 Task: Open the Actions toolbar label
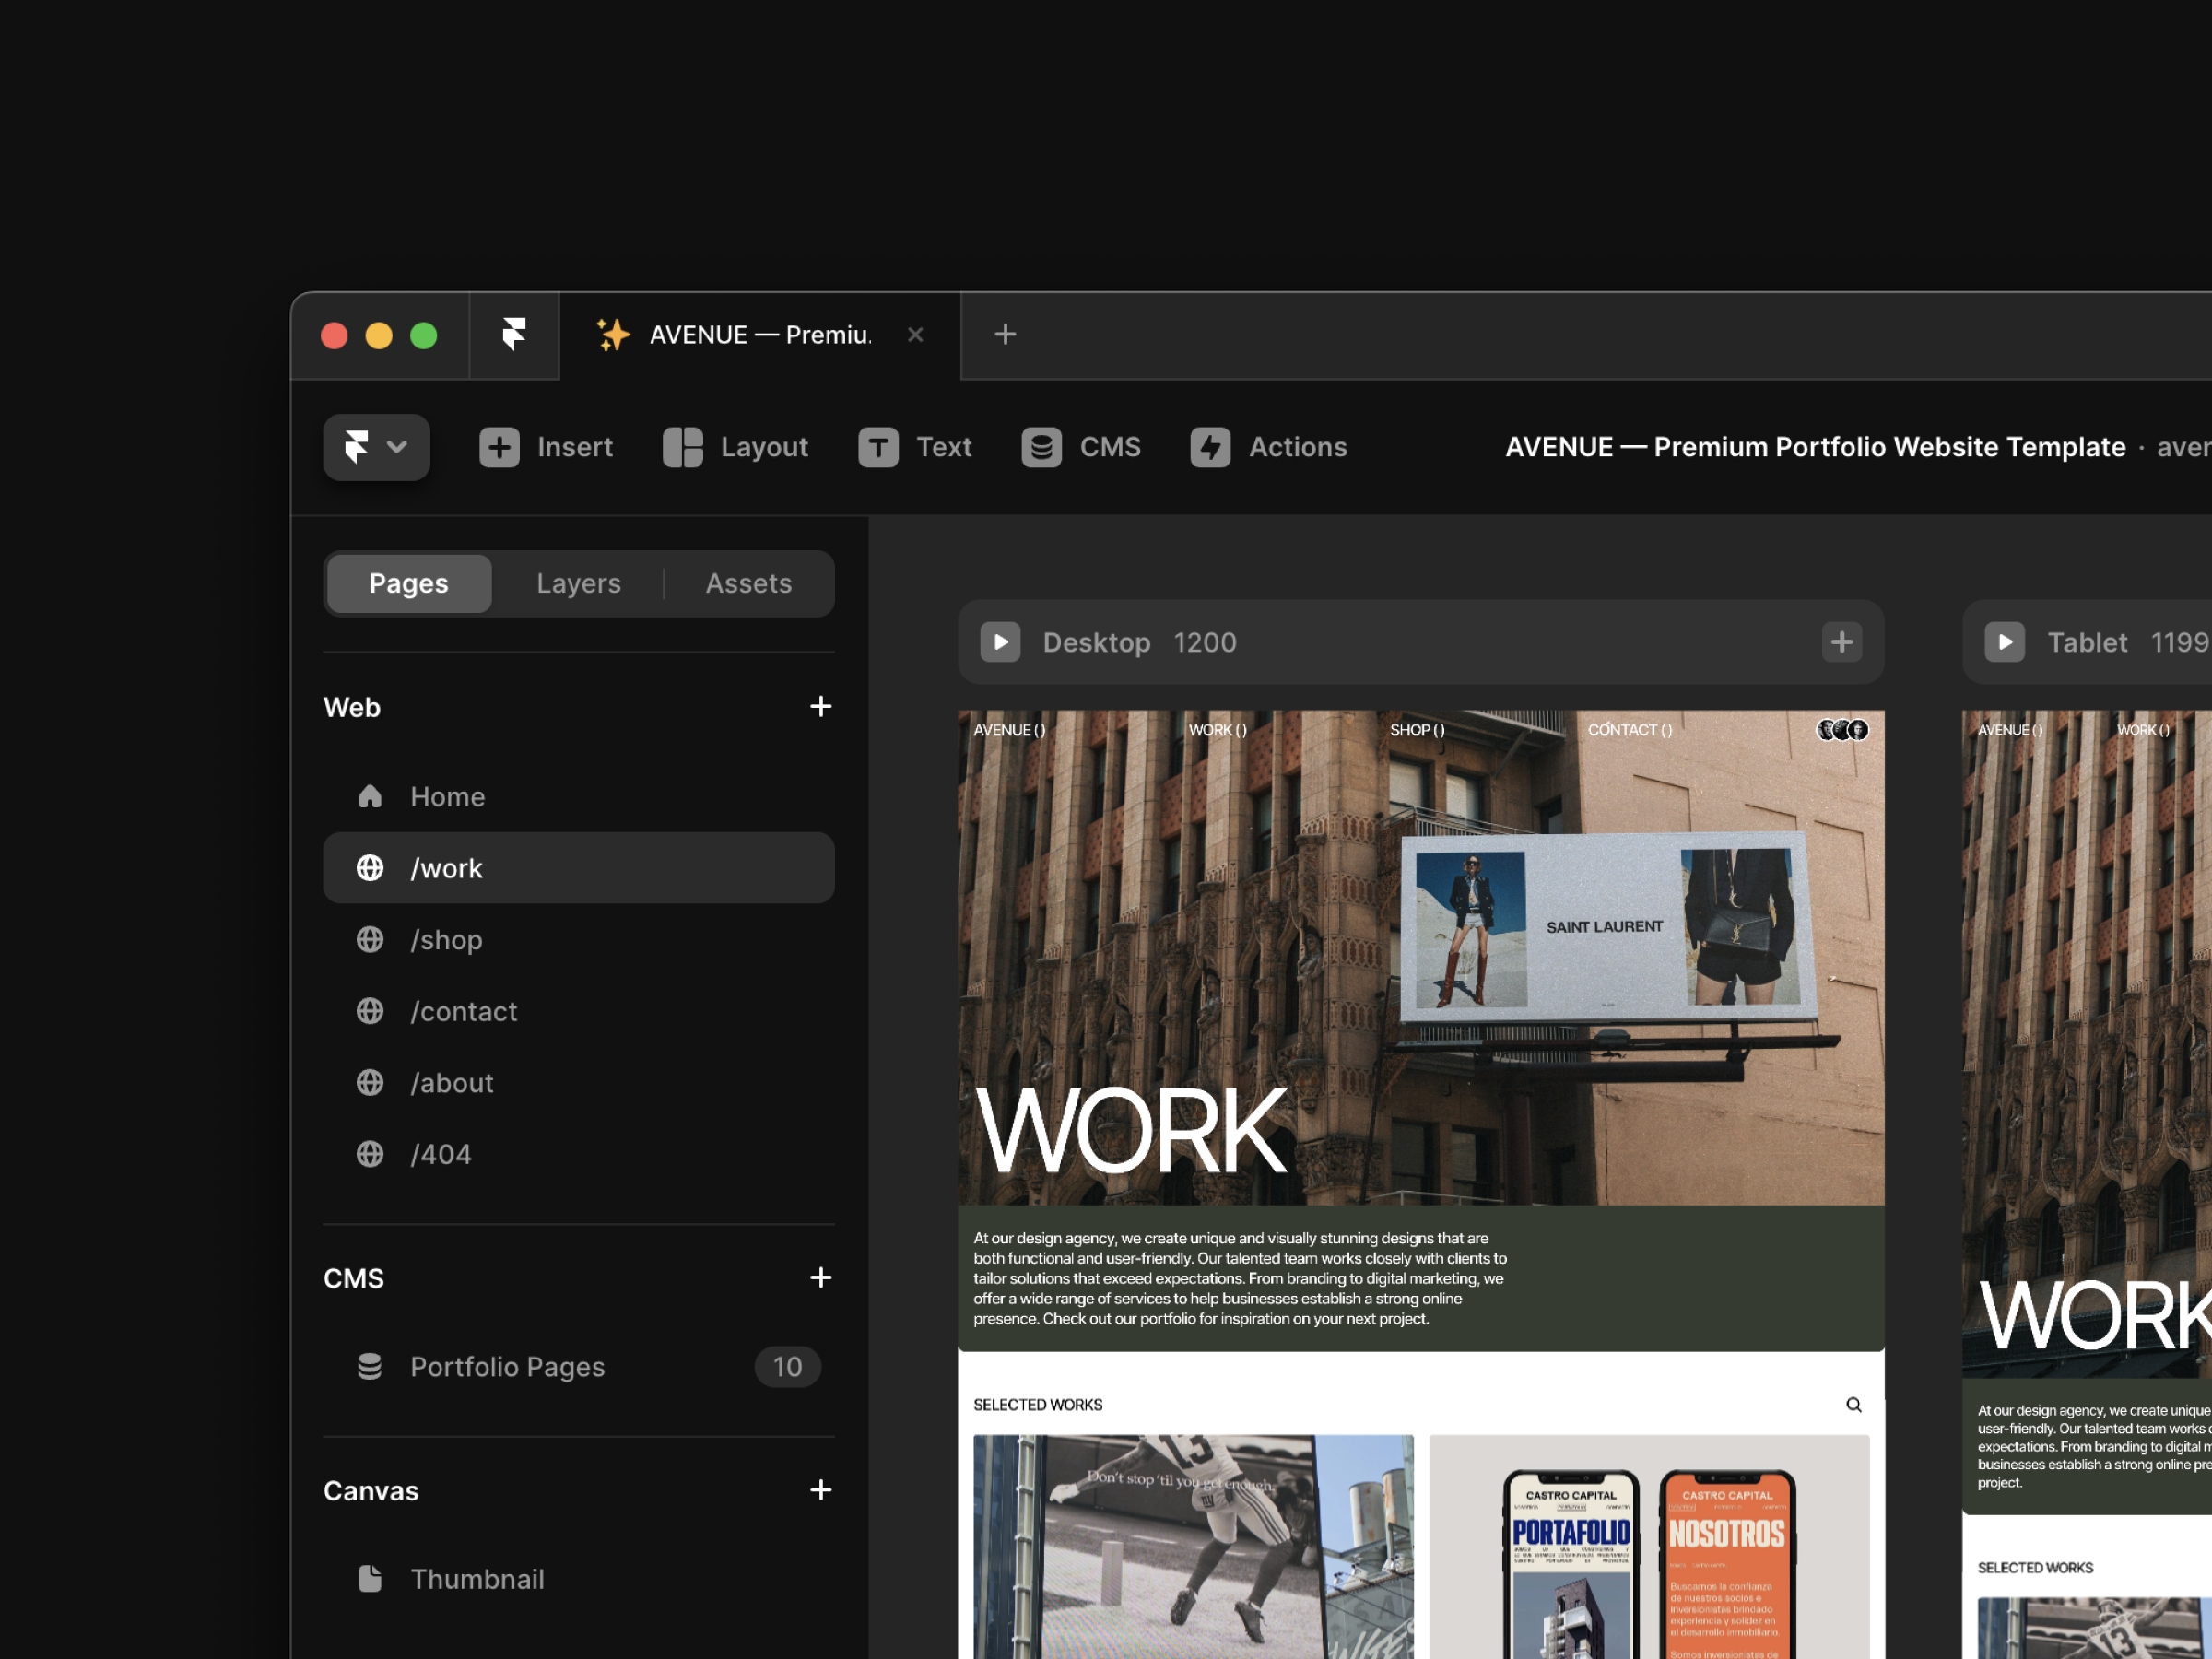point(1298,447)
